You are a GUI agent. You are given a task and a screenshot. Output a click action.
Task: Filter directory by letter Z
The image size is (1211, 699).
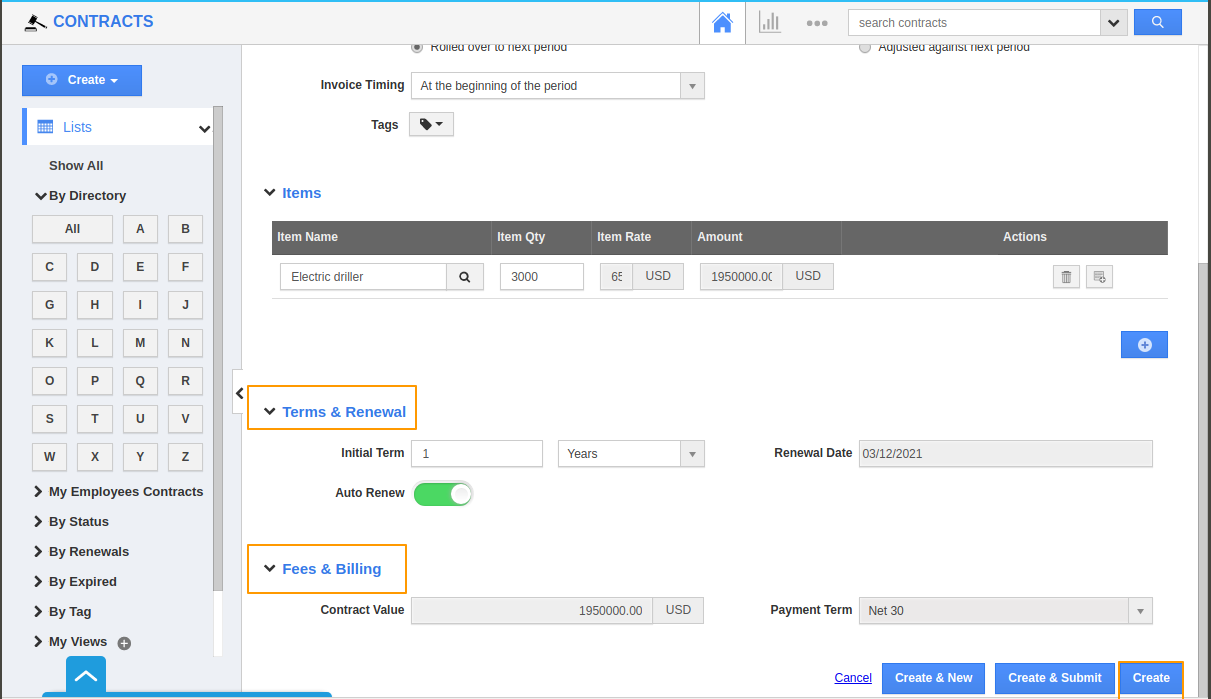[186, 457]
